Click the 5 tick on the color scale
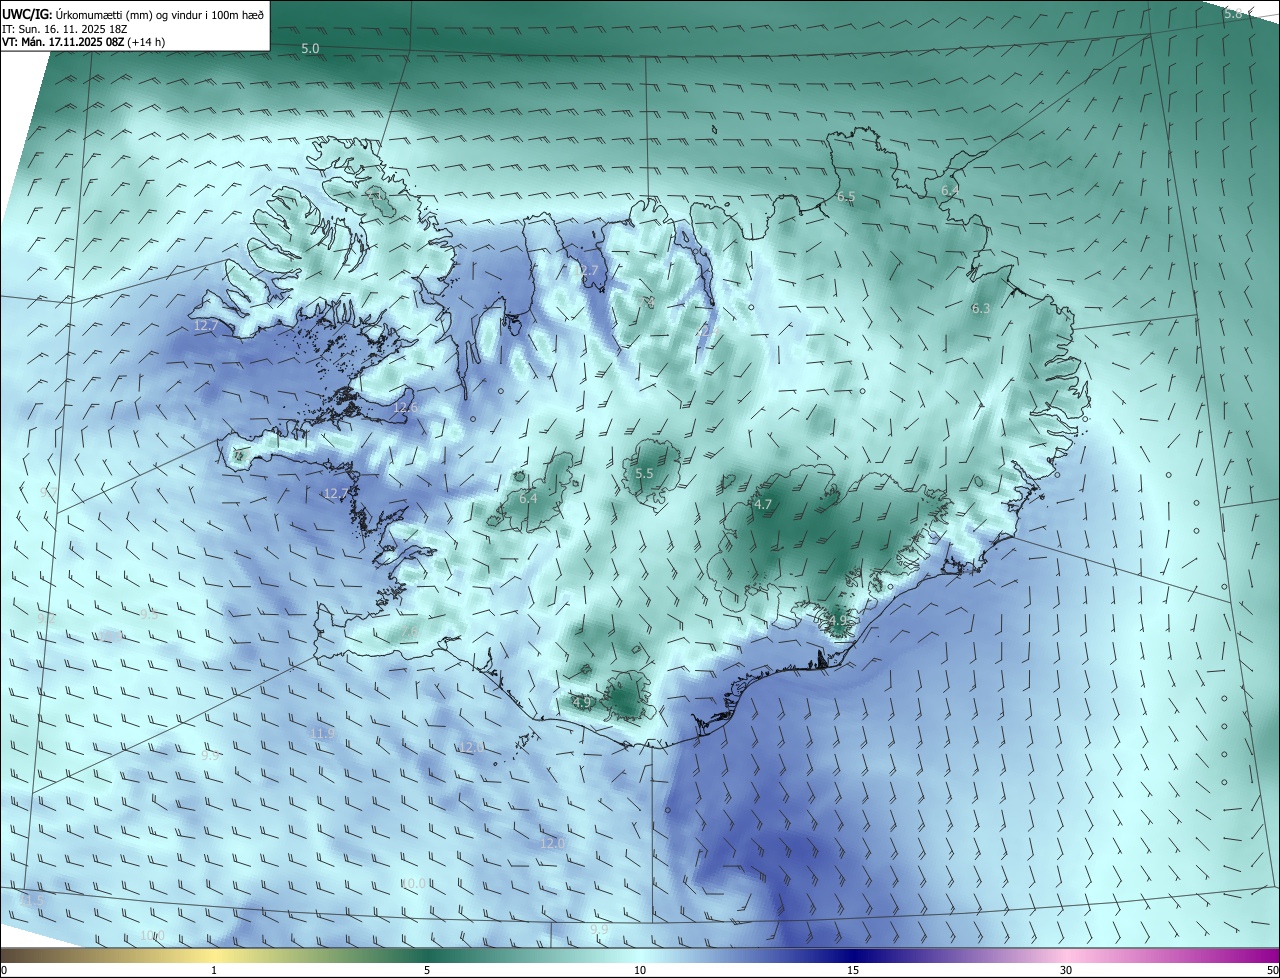The image size is (1280, 978). 427,970
